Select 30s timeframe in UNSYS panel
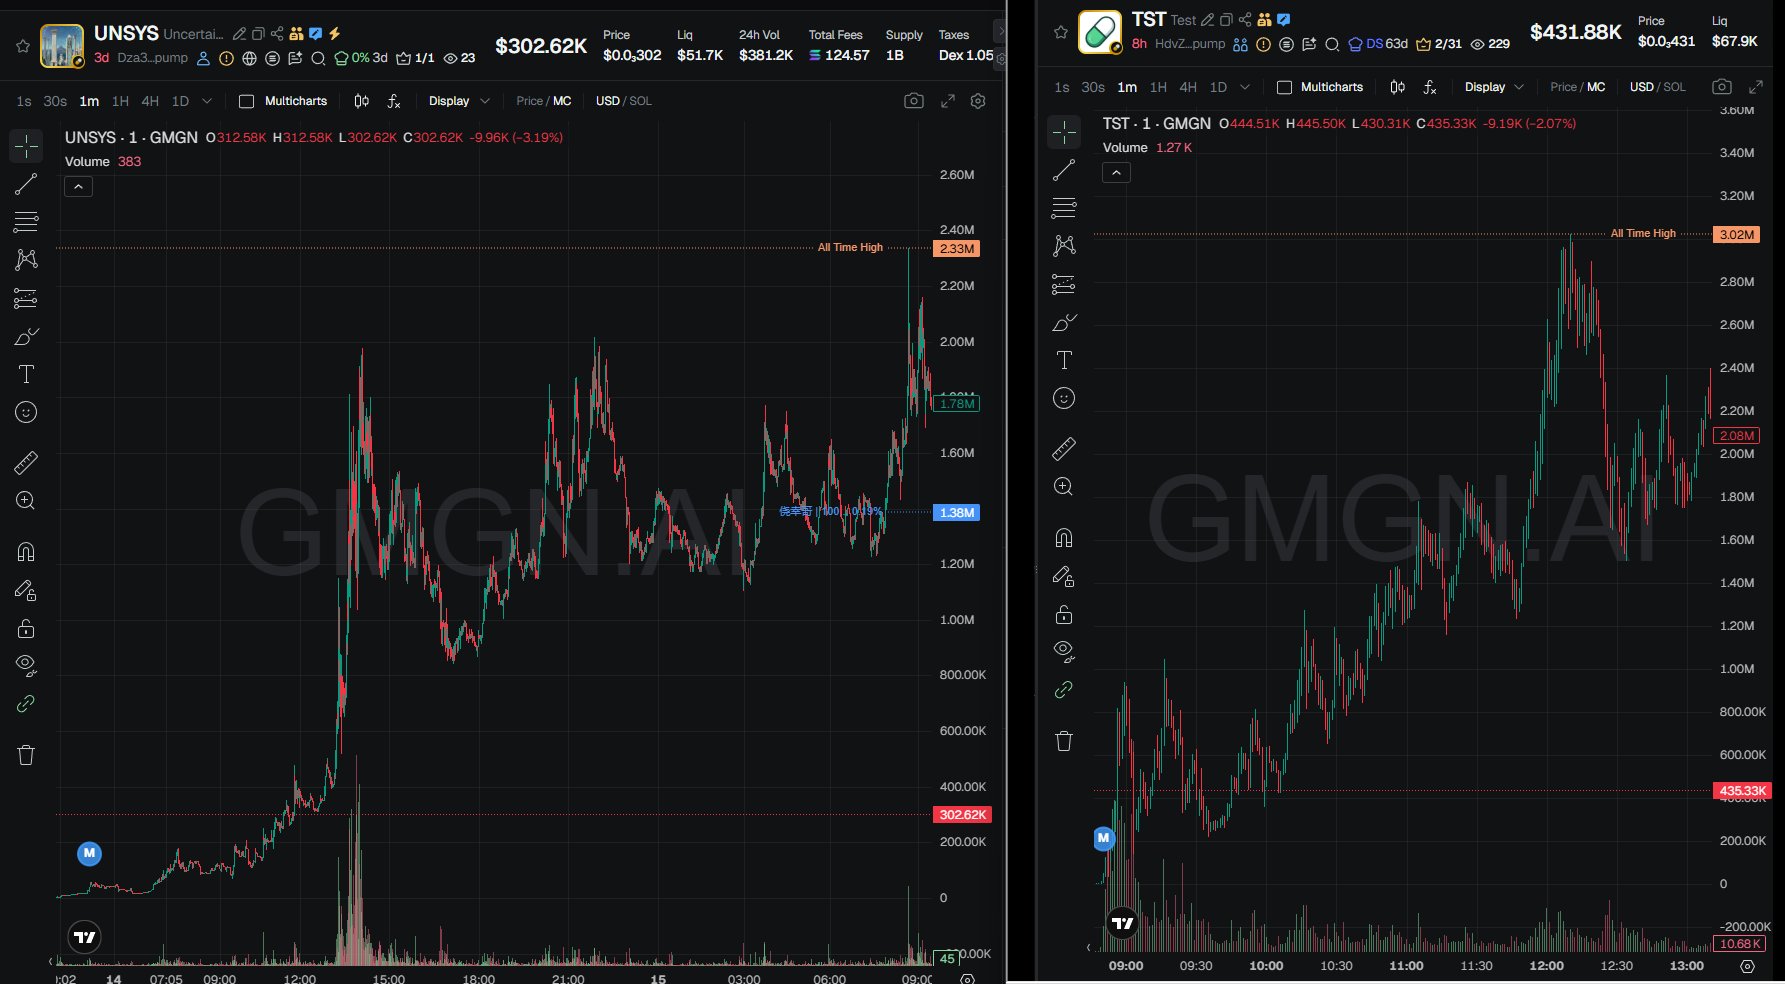 (x=55, y=101)
